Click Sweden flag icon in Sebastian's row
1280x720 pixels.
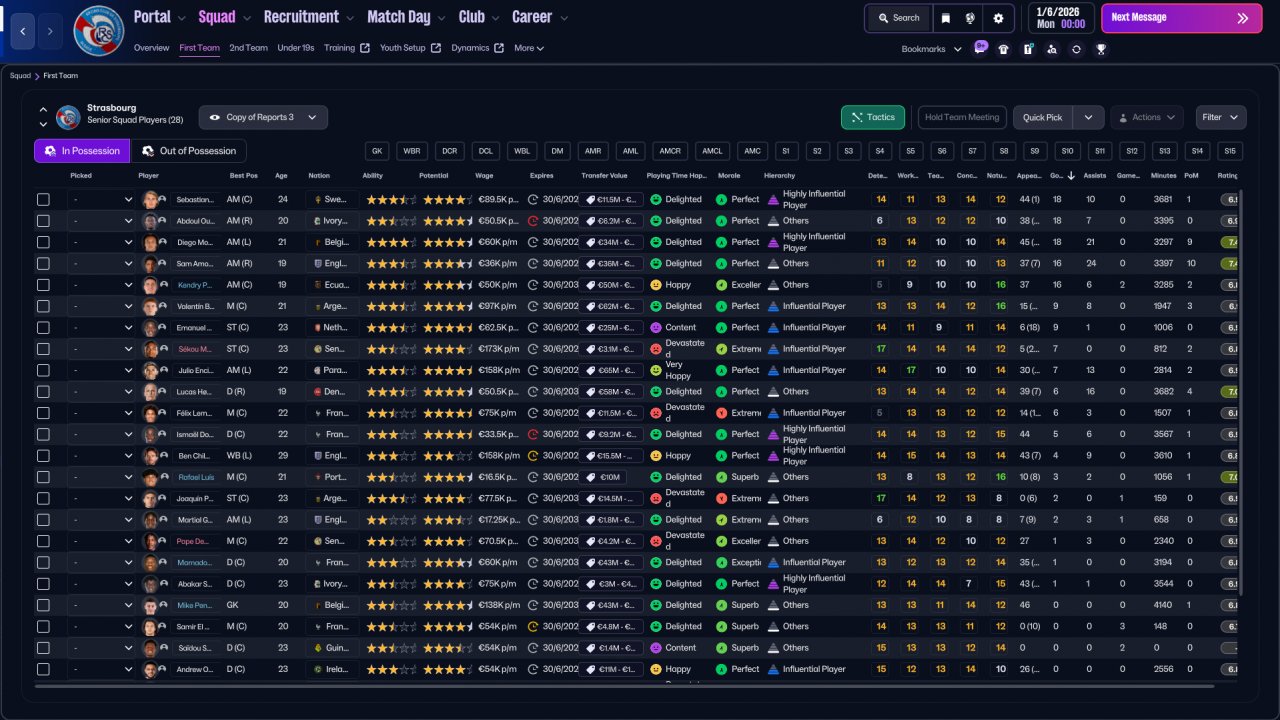(316, 199)
